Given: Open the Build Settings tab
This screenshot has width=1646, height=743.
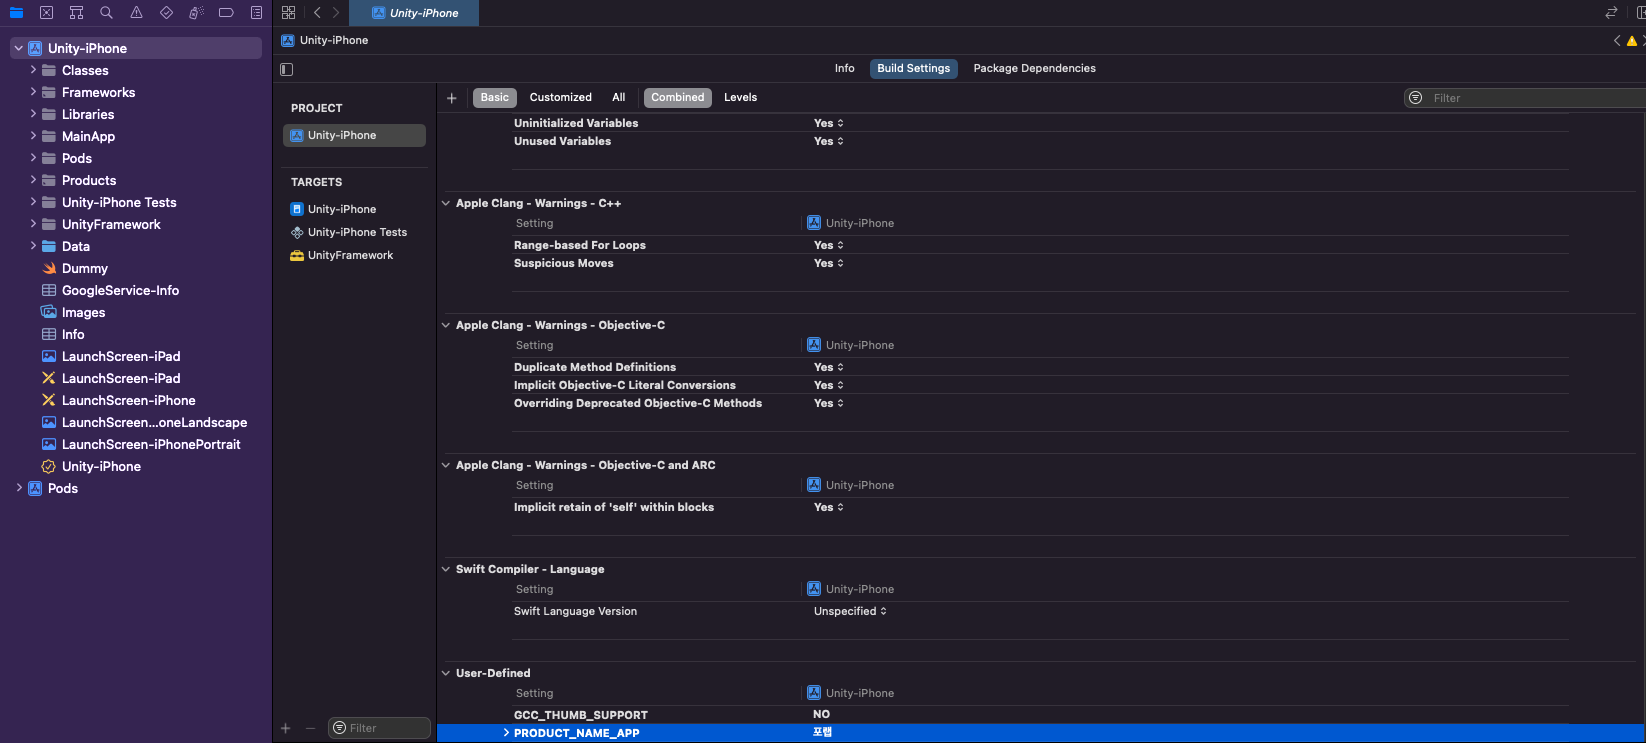Looking at the screenshot, I should pos(913,69).
